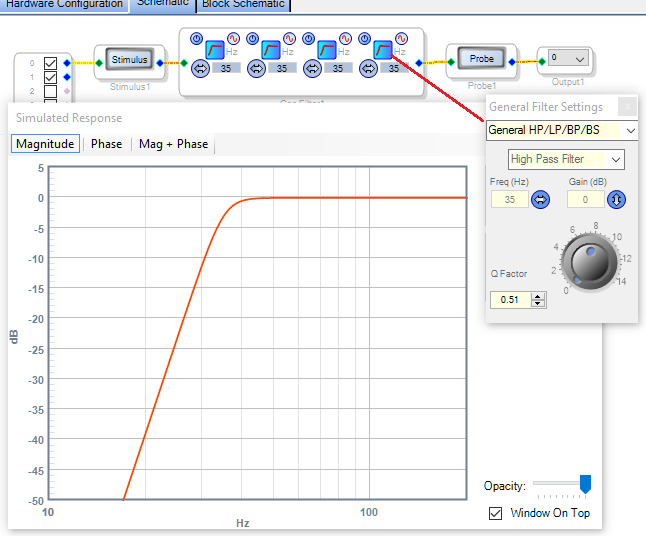
Task: Click the third filter's red sine wave icon
Action: coord(345,39)
